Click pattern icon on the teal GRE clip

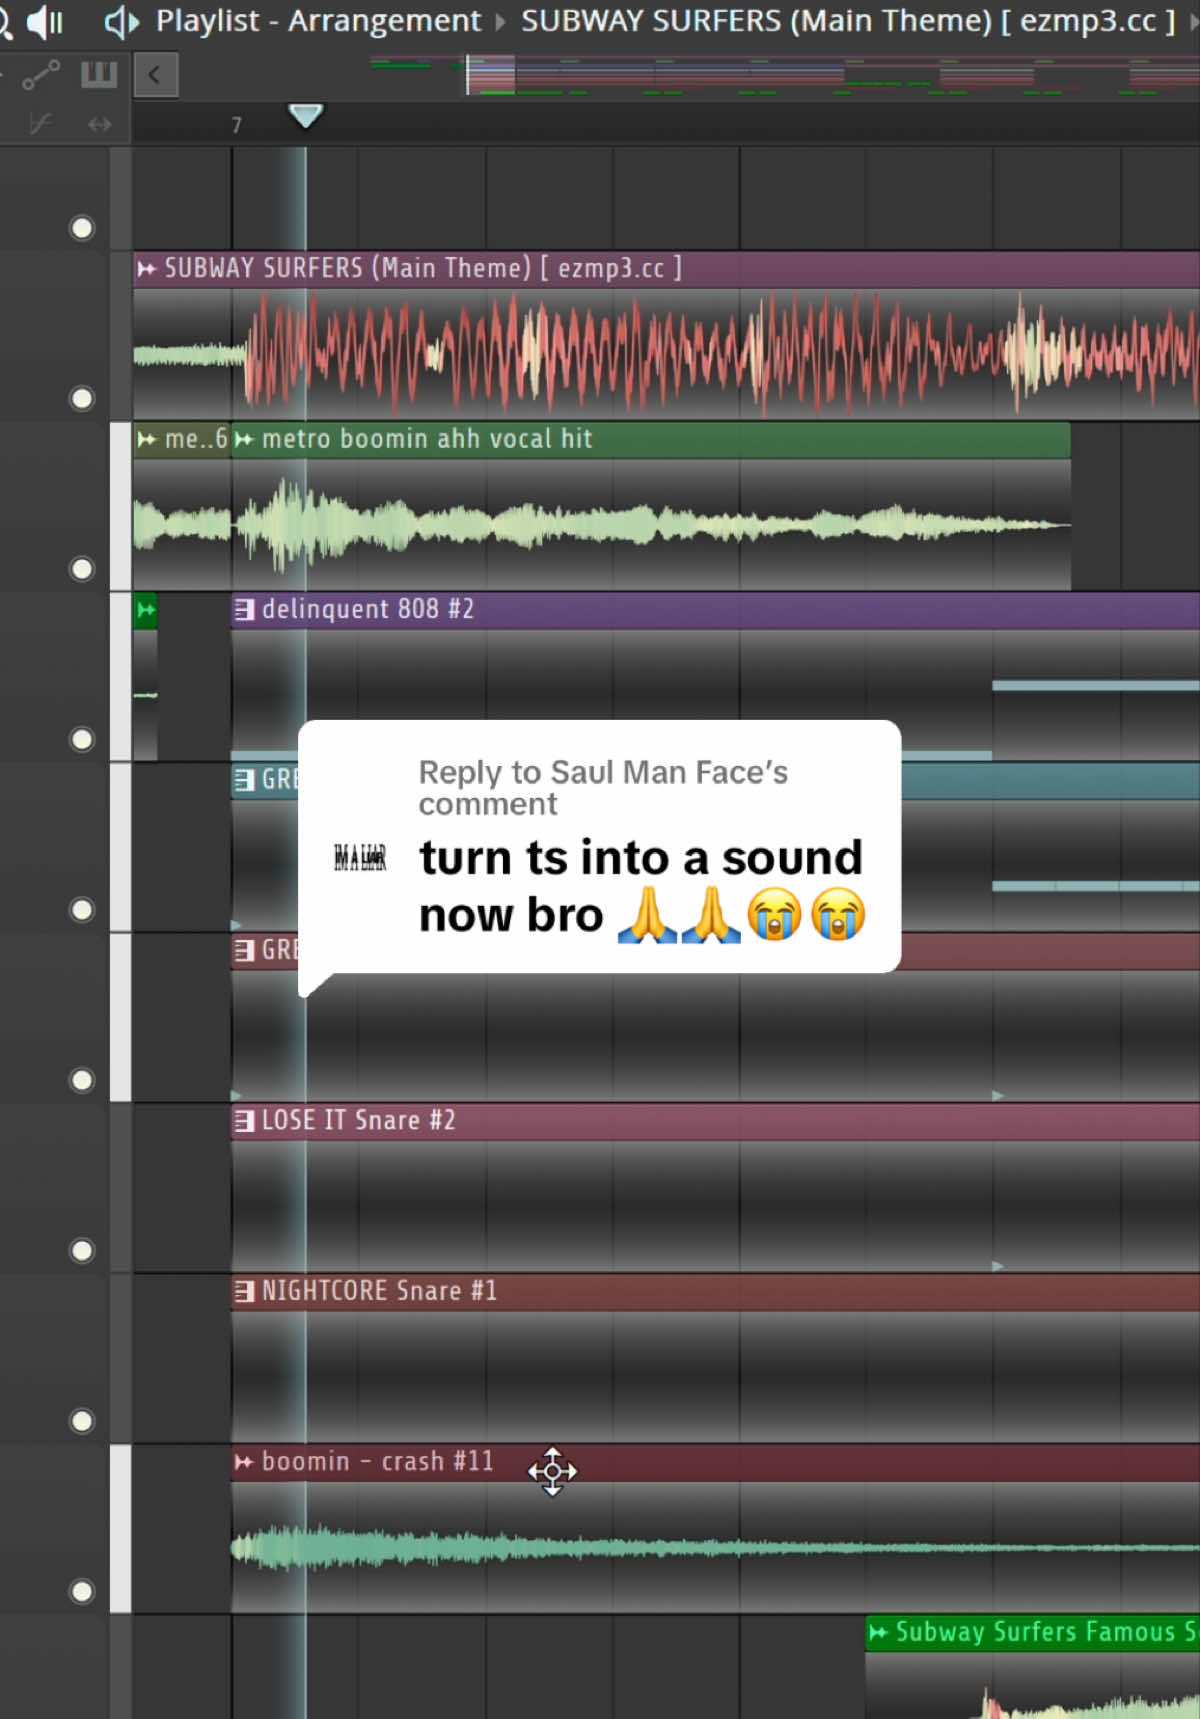coord(244,780)
